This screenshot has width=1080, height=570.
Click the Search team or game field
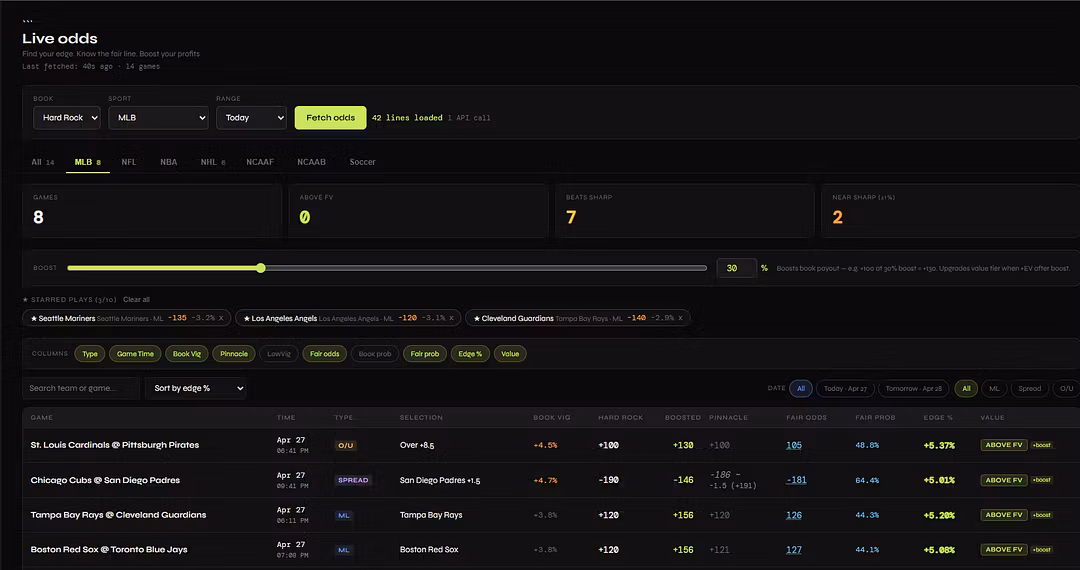pos(81,388)
